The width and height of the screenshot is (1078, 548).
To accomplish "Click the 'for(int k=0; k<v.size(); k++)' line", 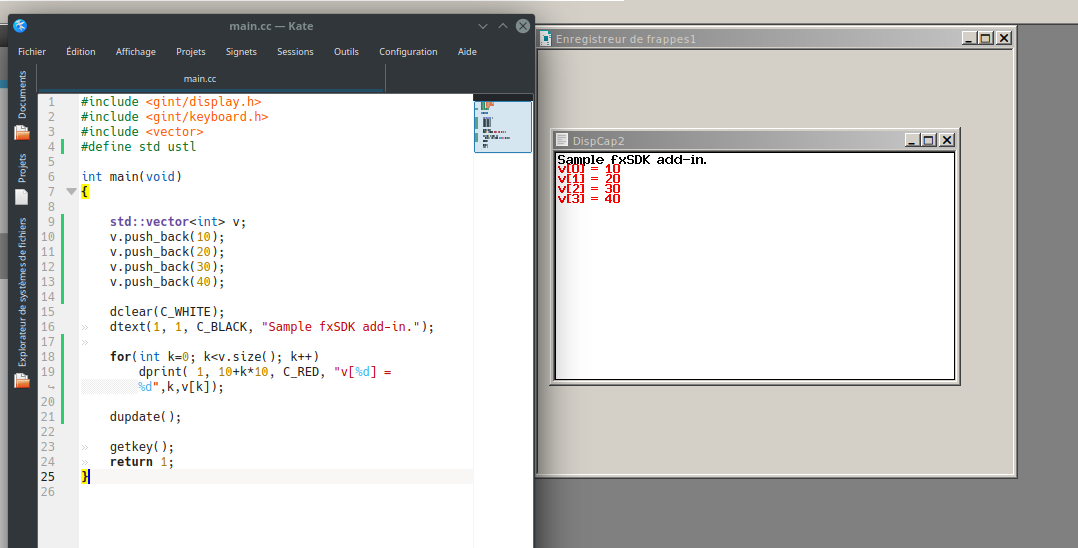I will click(x=214, y=357).
